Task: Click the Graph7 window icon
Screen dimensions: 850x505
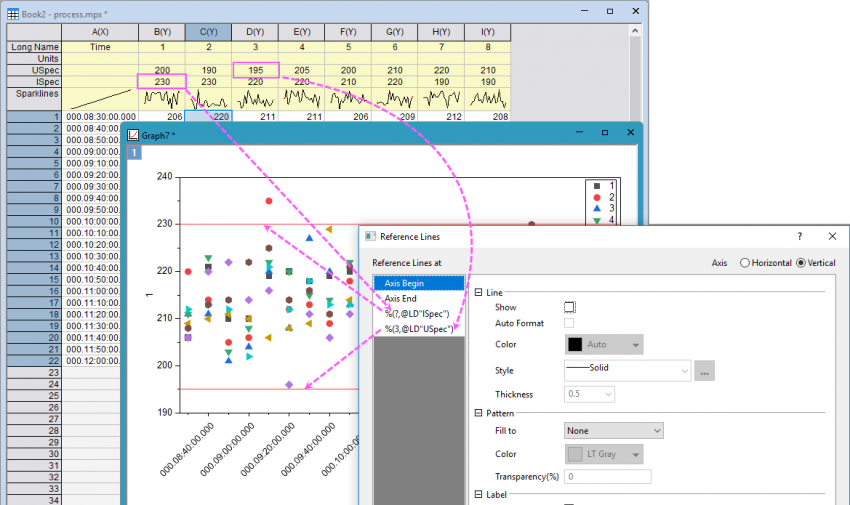Action: point(133,135)
